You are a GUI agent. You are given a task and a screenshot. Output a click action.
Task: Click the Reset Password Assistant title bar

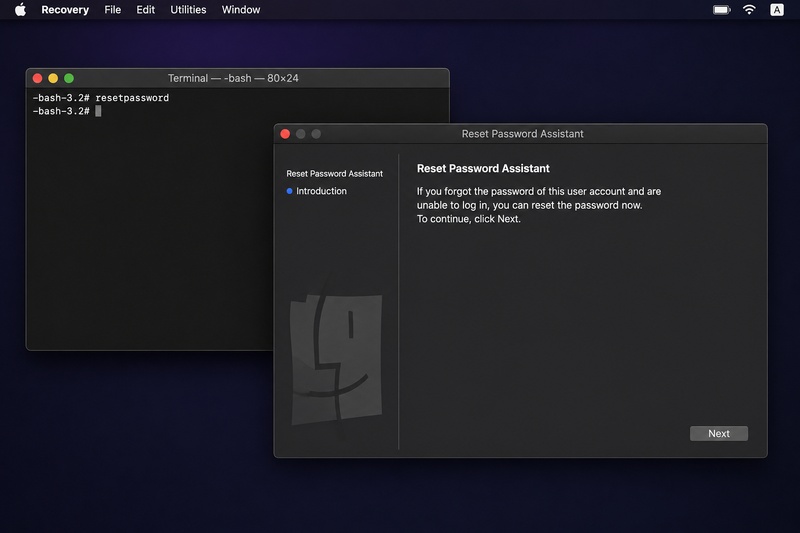click(x=522, y=134)
